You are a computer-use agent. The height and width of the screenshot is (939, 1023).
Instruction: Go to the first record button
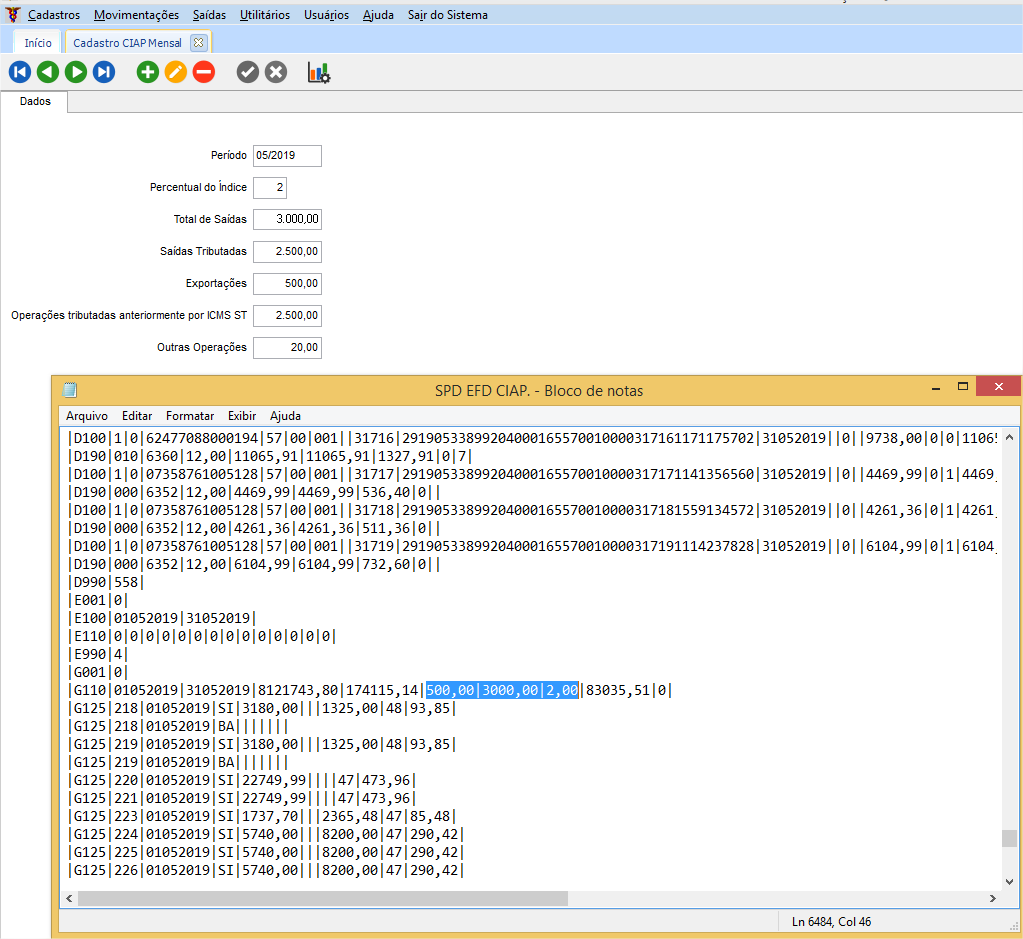(19, 72)
